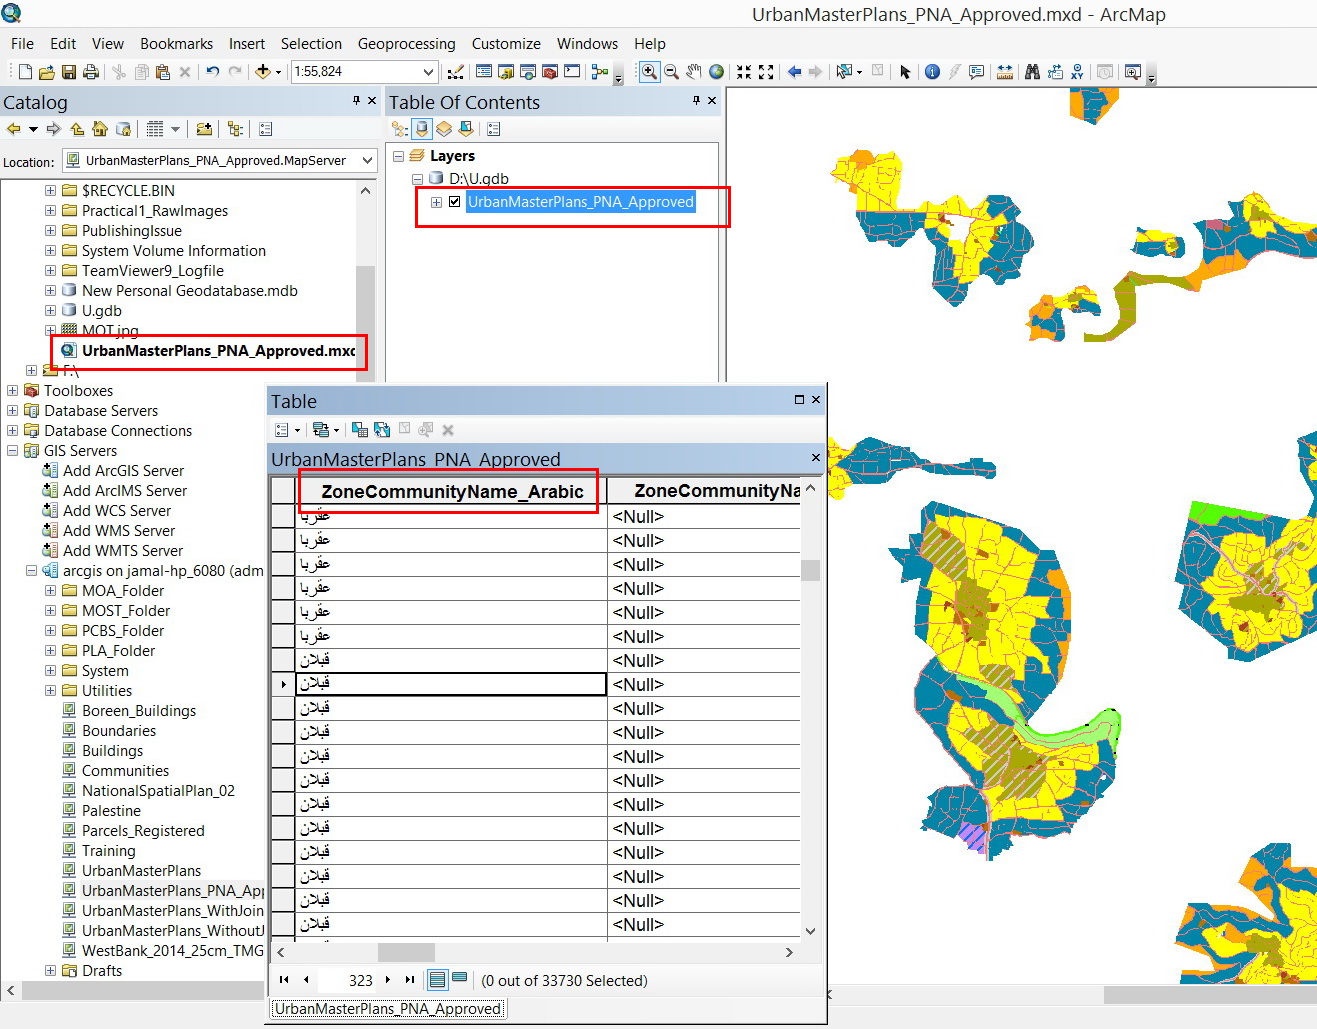Click Connect To Folder in Catalog
The image size is (1317, 1029).
click(204, 129)
